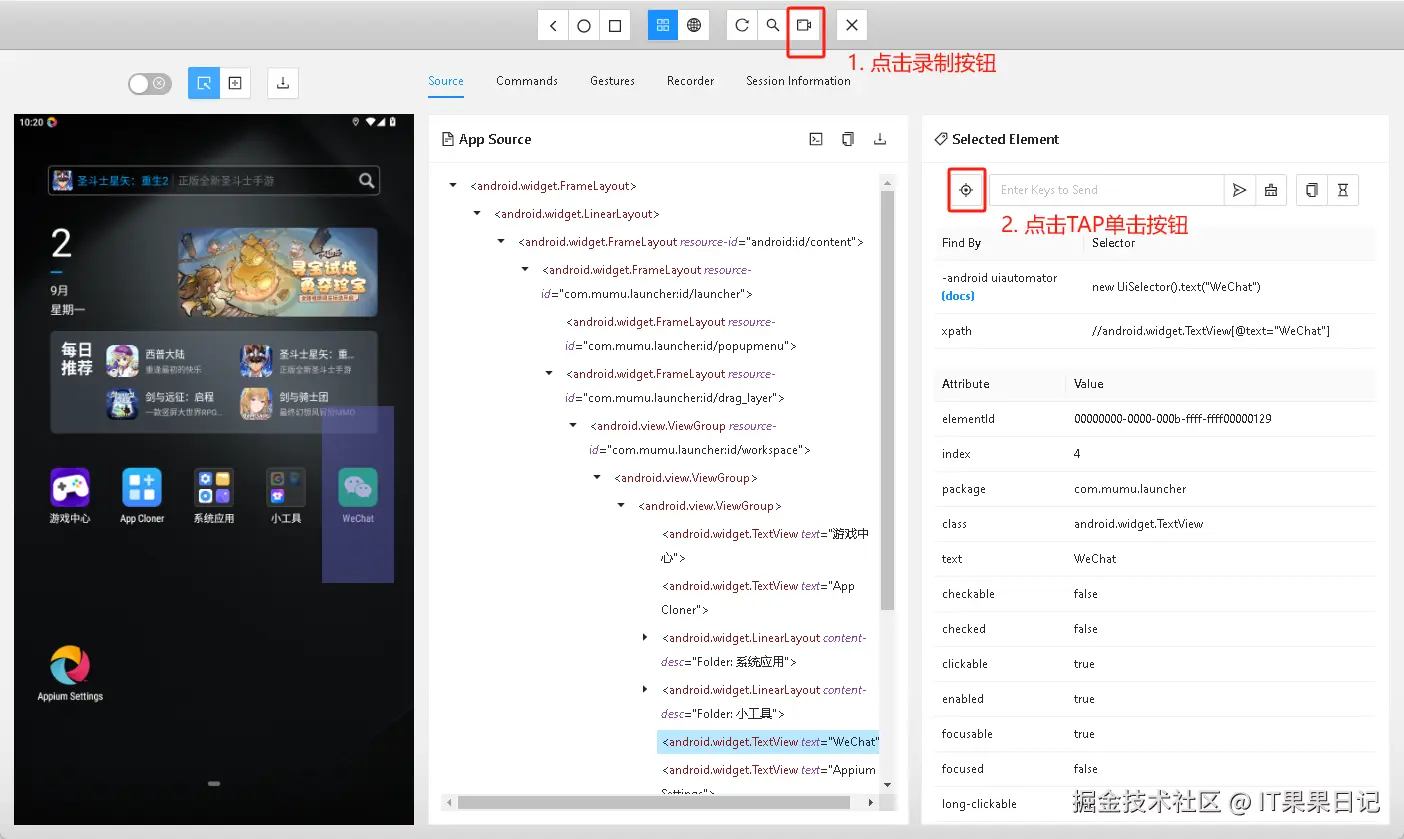Image resolution: width=1404 pixels, height=839 pixels.
Task: Click the Home circle button
Action: coord(584,25)
